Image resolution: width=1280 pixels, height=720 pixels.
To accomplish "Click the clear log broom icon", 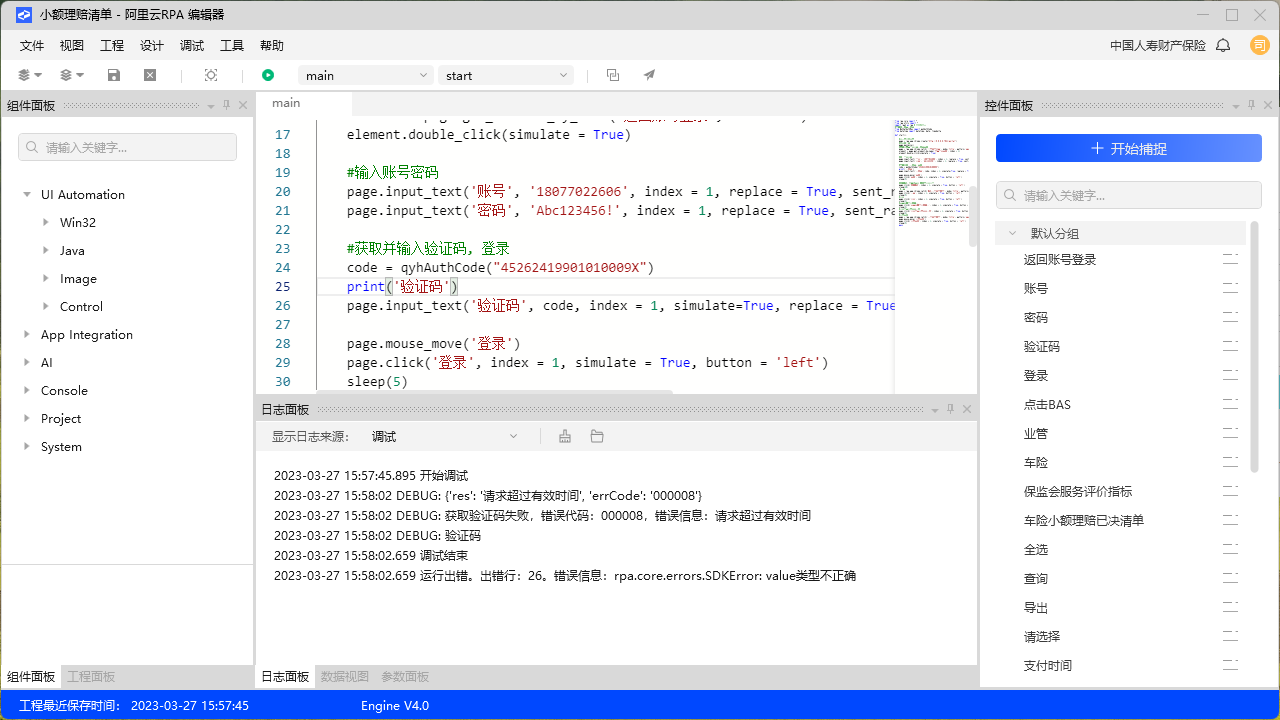I will [x=565, y=436].
